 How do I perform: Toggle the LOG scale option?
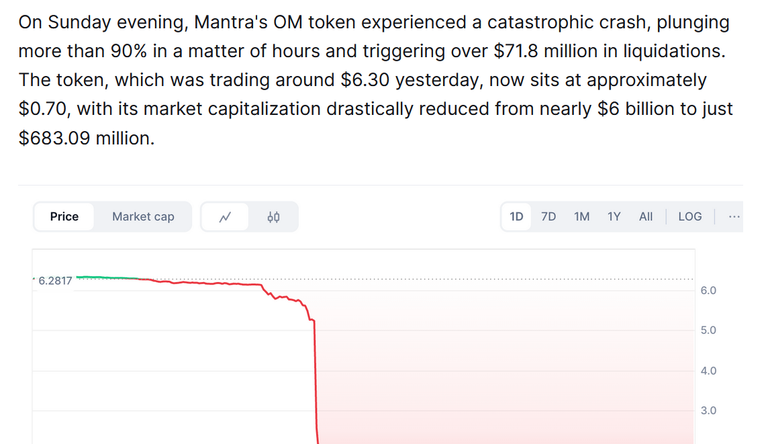click(x=690, y=217)
